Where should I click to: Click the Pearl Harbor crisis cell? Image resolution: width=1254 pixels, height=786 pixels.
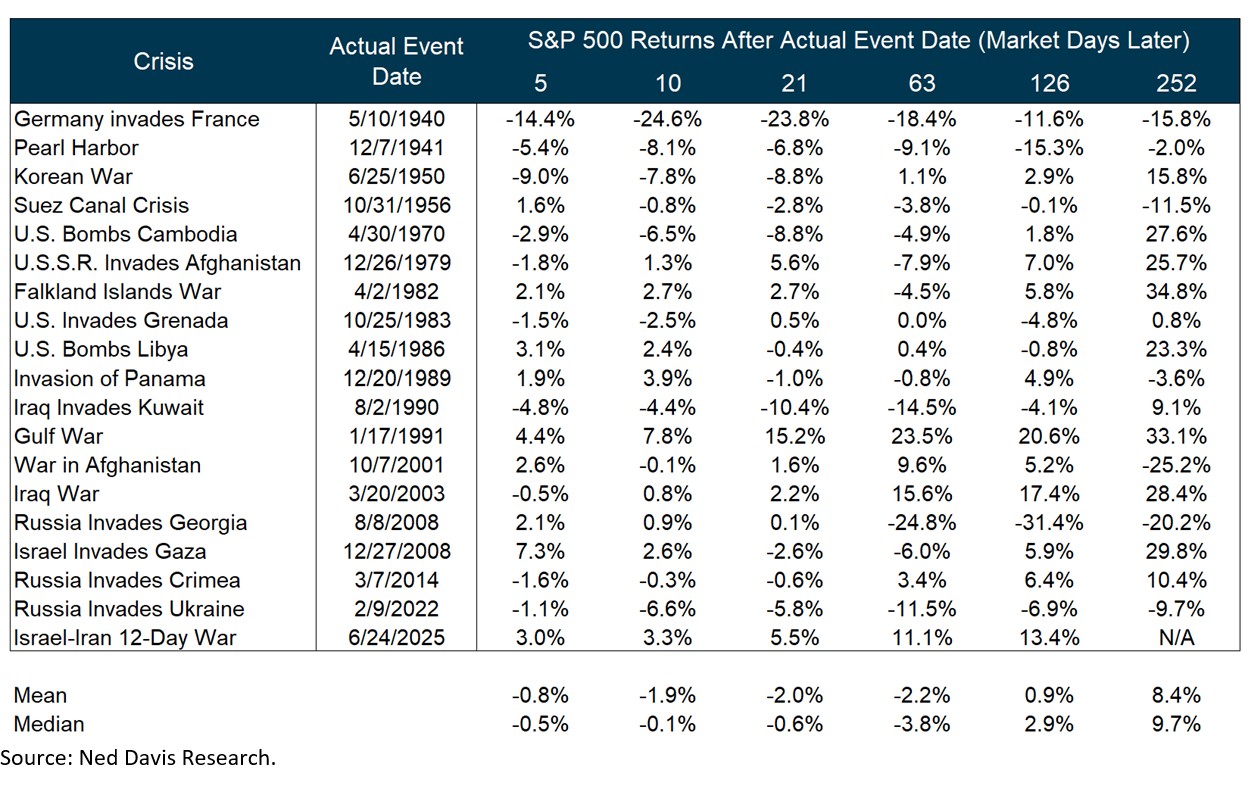[x=77, y=148]
